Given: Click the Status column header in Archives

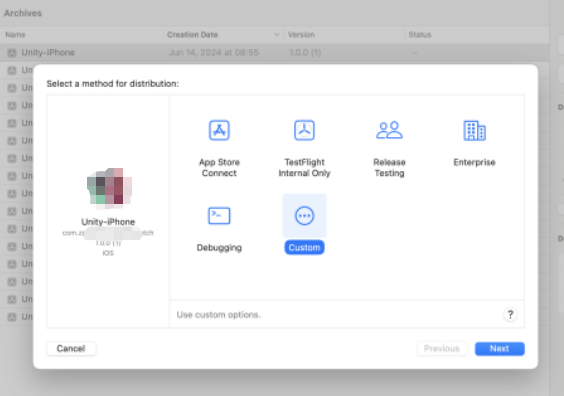Looking at the screenshot, I should point(420,35).
